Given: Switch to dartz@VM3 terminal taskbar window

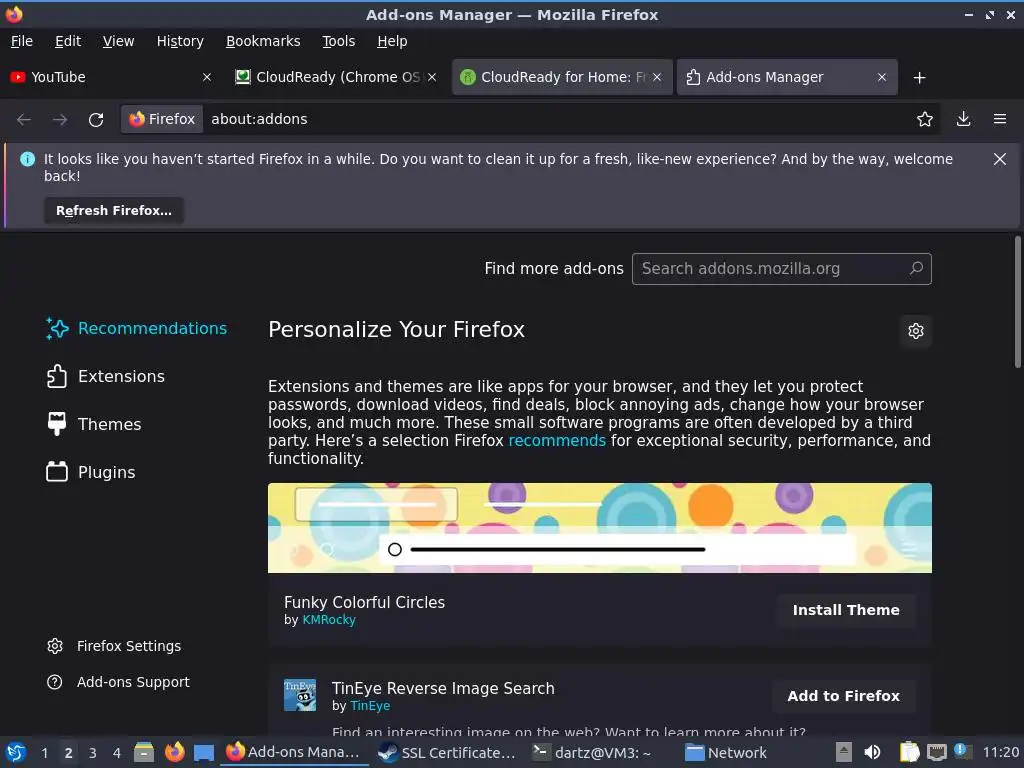Looking at the screenshot, I should tap(592, 753).
